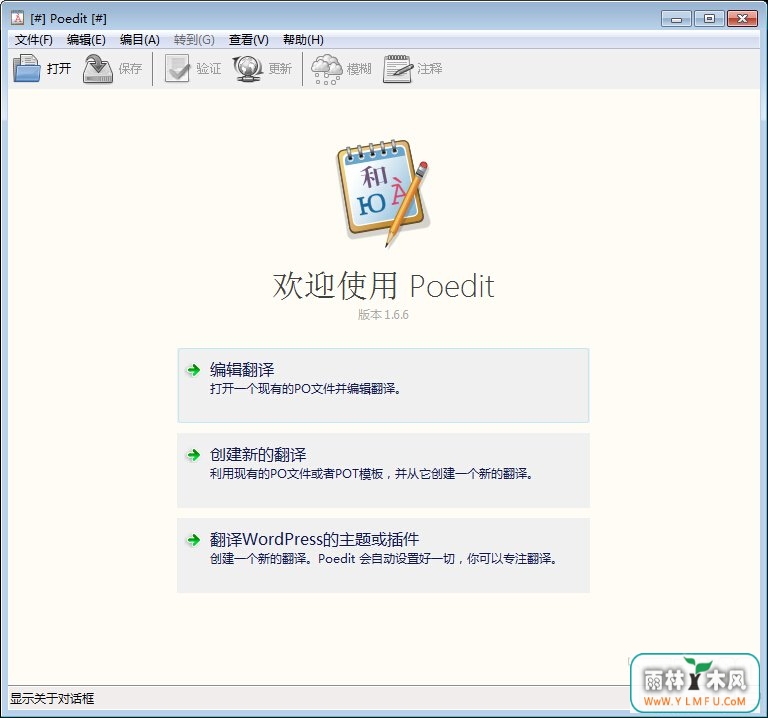This screenshot has width=768, height=718.
Task: Choose 翻译WordPress的主题或插件 option
Action: [x=384, y=555]
